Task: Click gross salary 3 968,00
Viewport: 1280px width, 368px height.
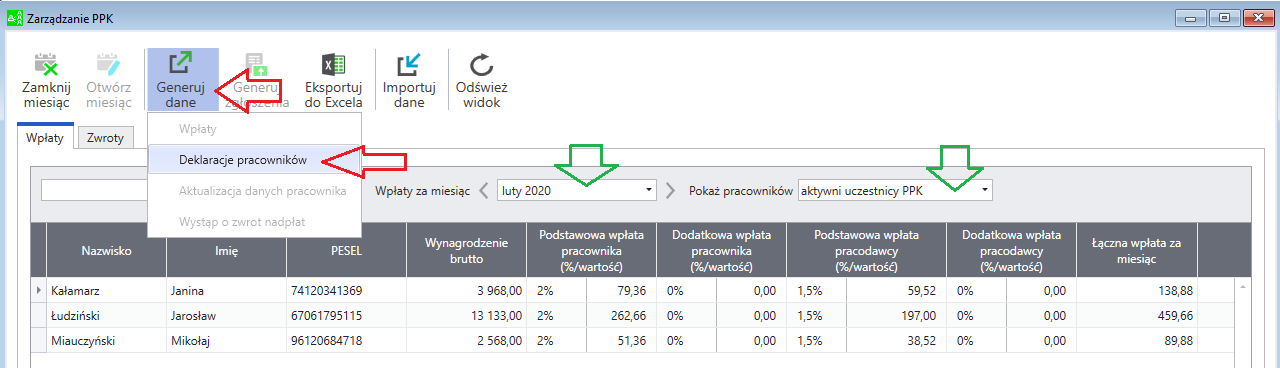Action: click(x=467, y=291)
